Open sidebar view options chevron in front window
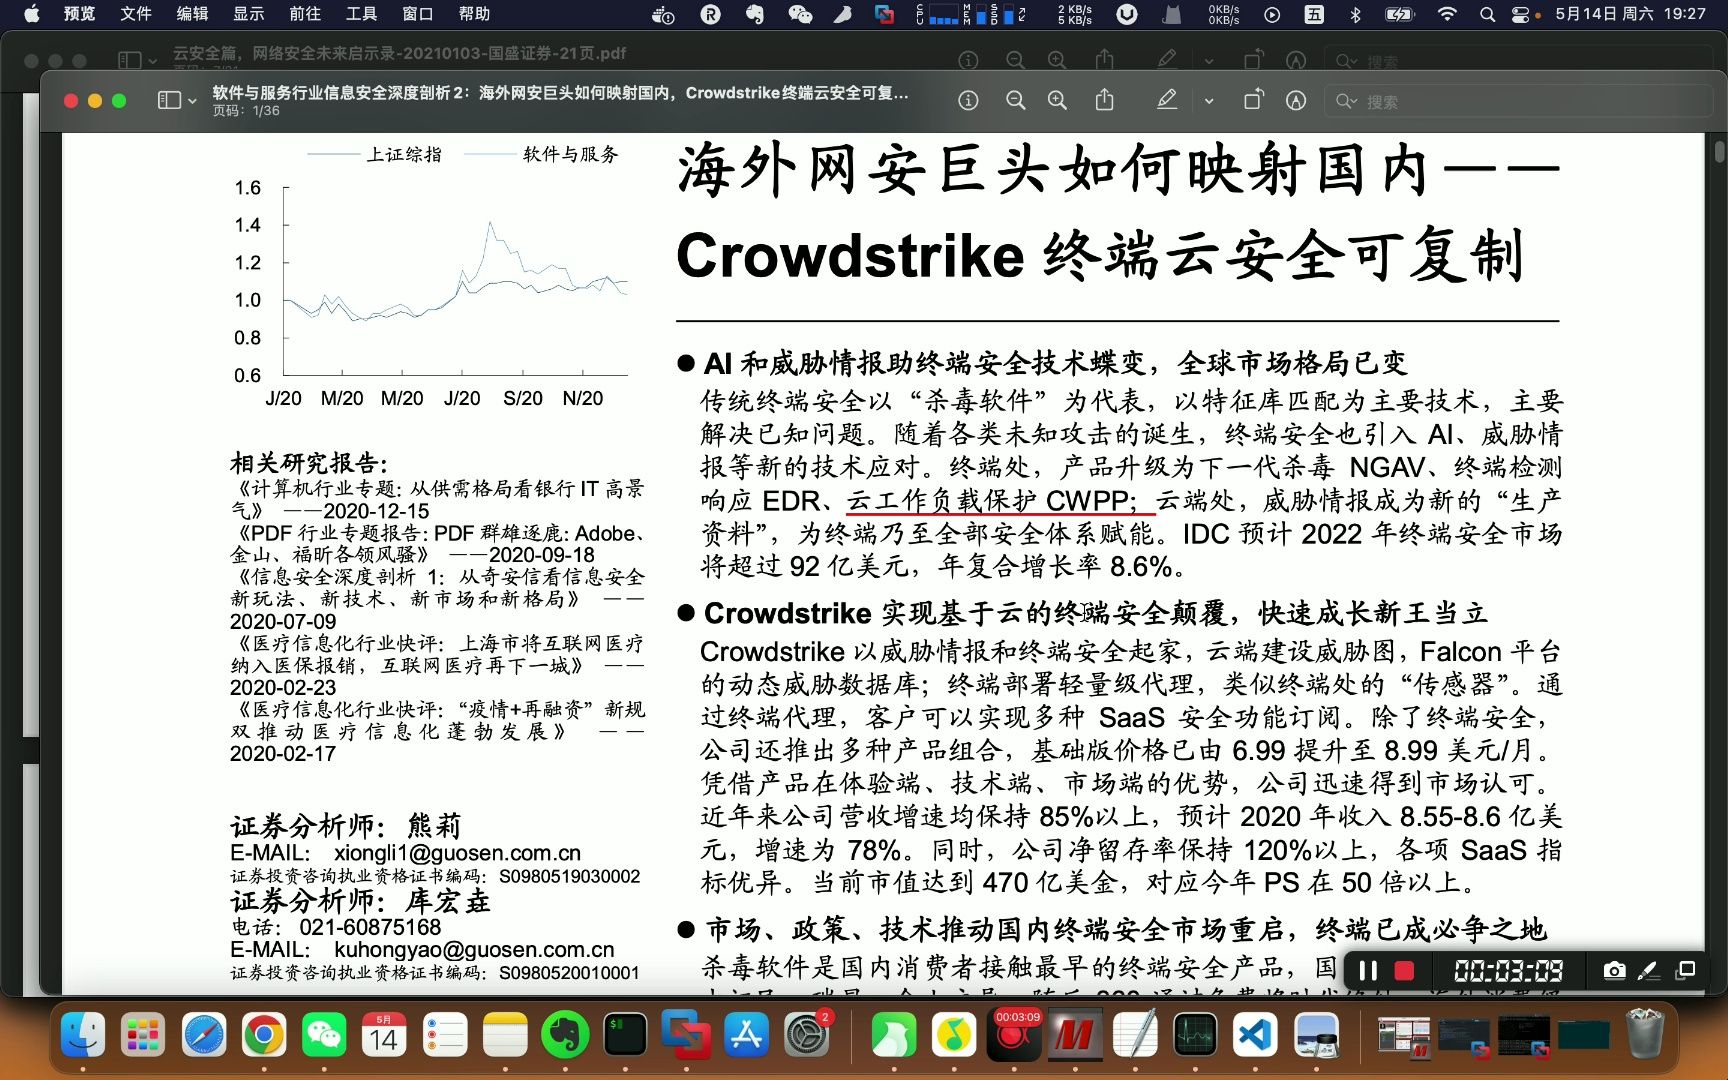Image resolution: width=1728 pixels, height=1080 pixels. pos(191,101)
